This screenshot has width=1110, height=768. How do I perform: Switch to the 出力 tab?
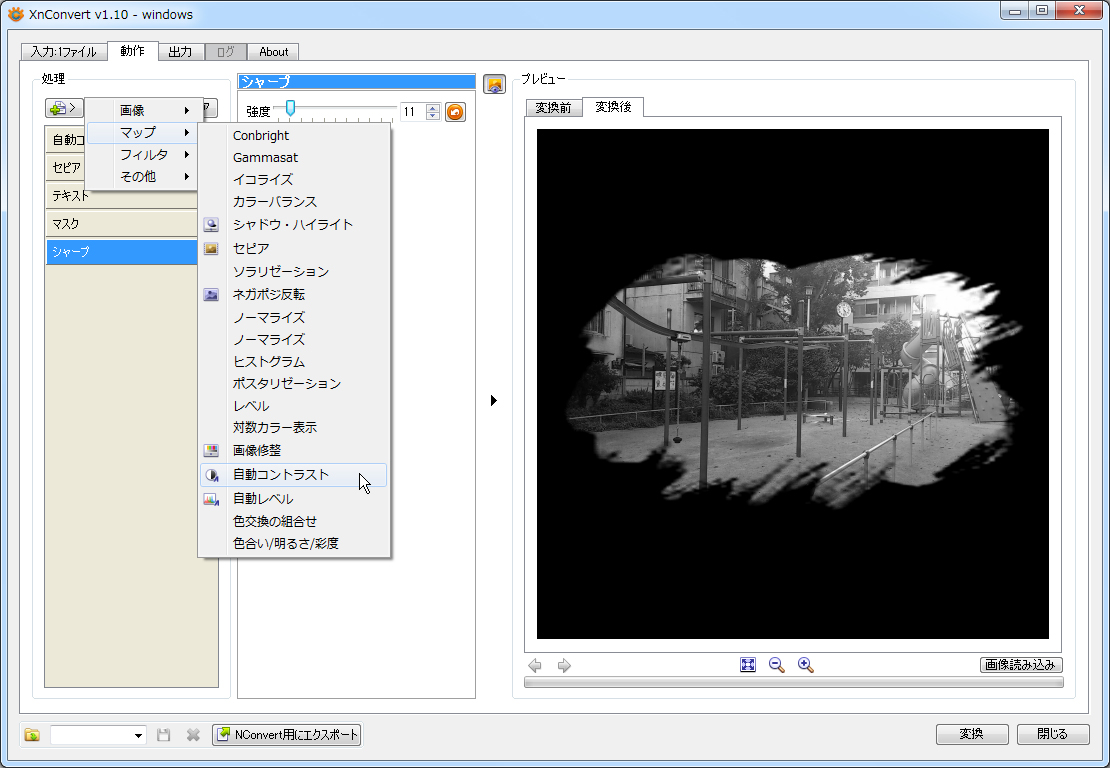point(180,52)
